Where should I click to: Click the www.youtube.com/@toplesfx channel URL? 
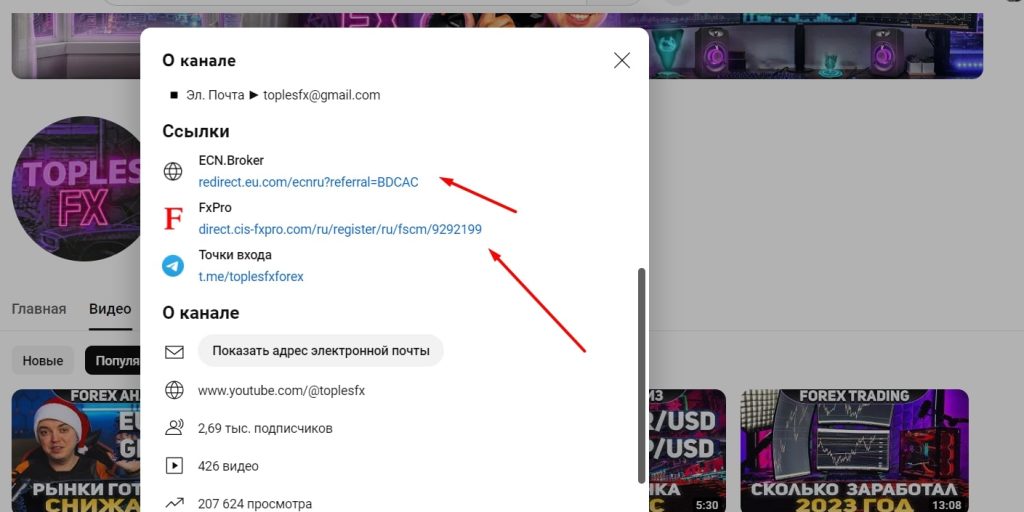coord(281,391)
